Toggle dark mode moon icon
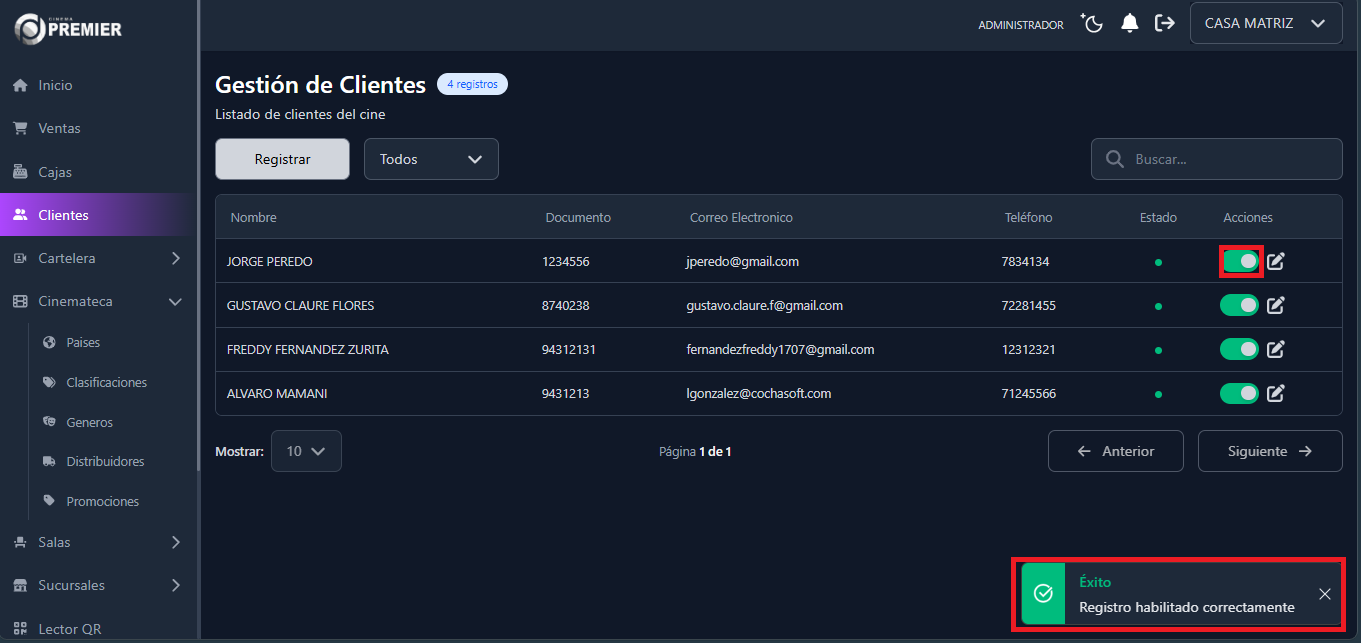The image size is (1361, 643). click(1091, 23)
